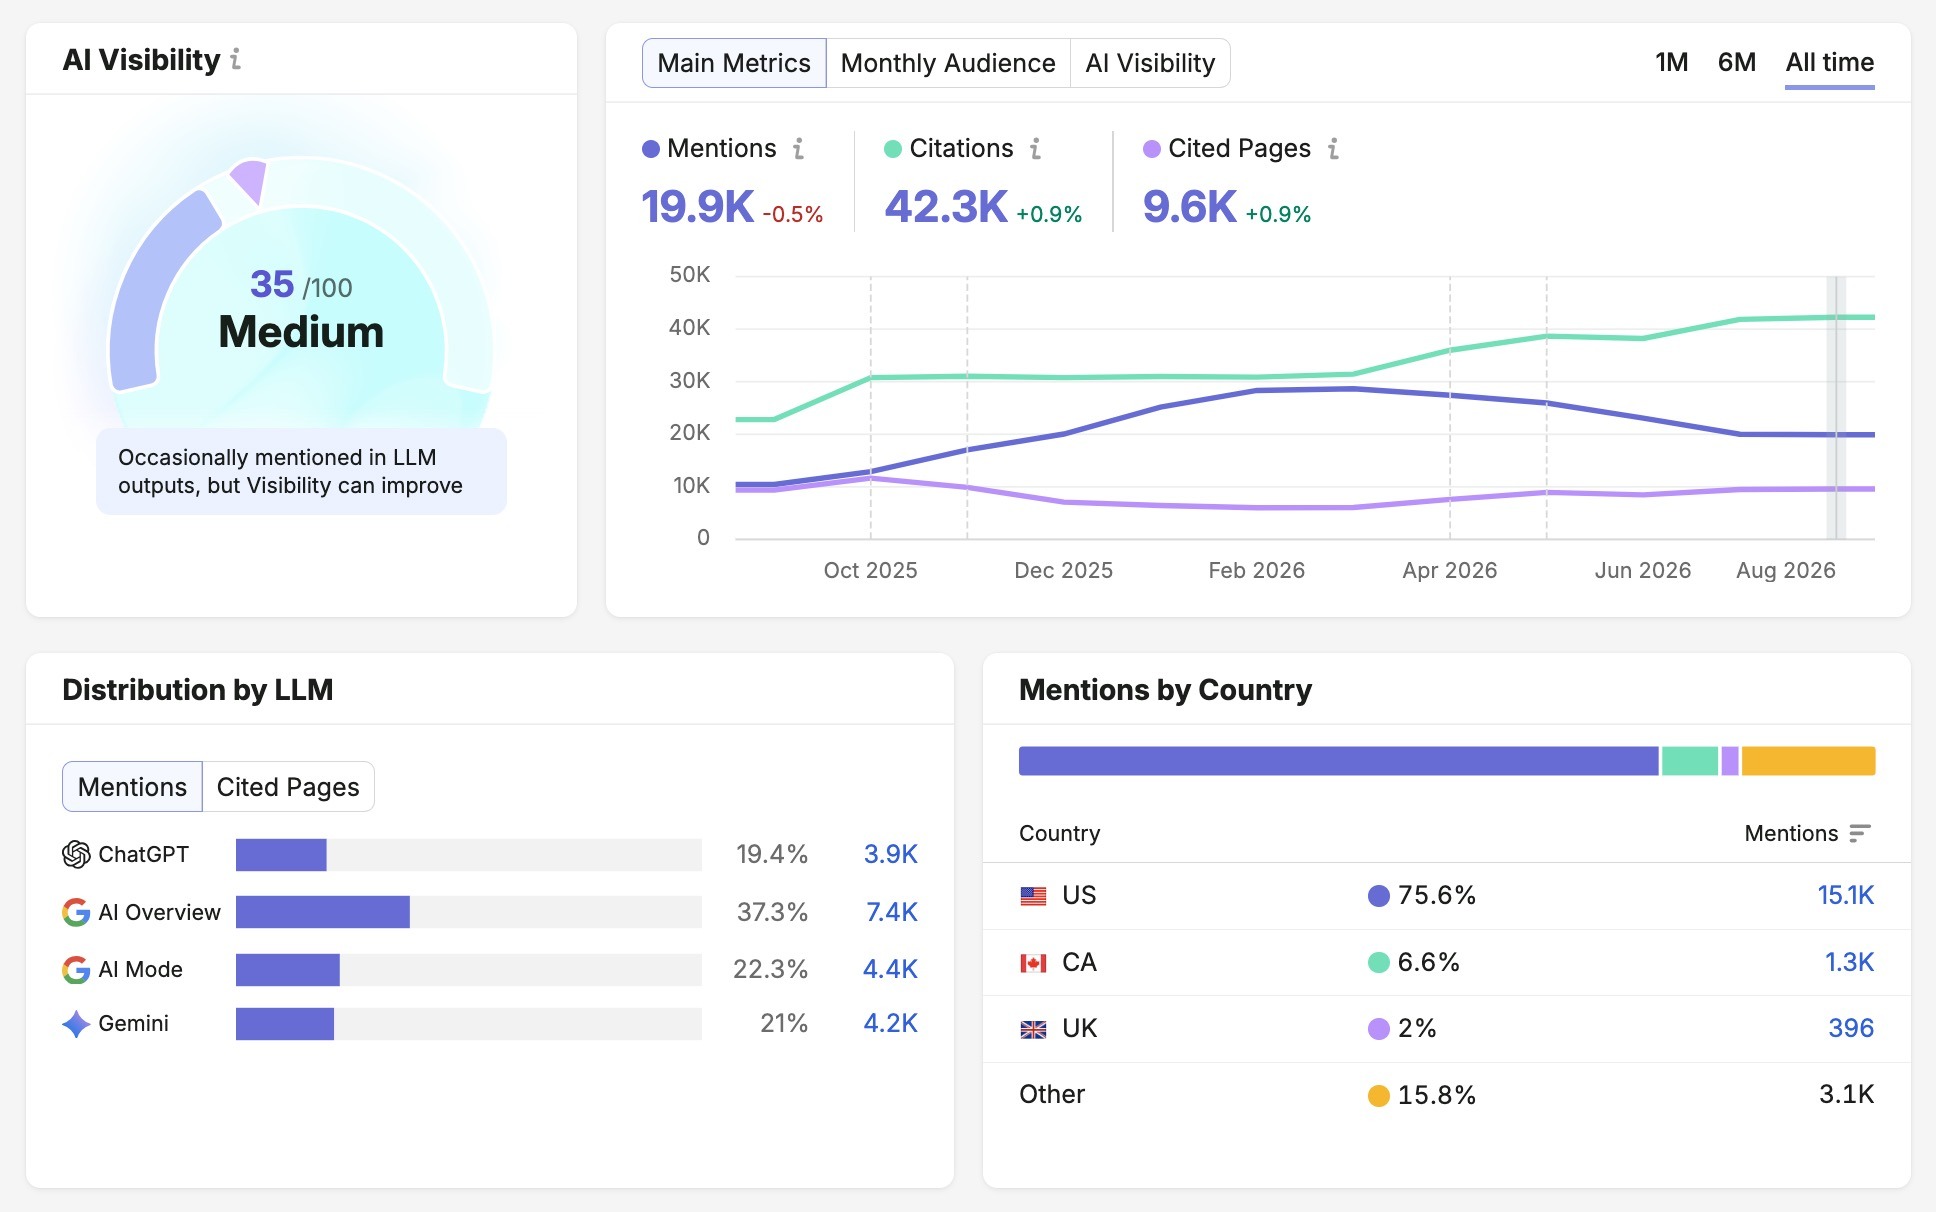1936x1212 pixels.
Task: Select the 6M time range
Action: 1737,62
